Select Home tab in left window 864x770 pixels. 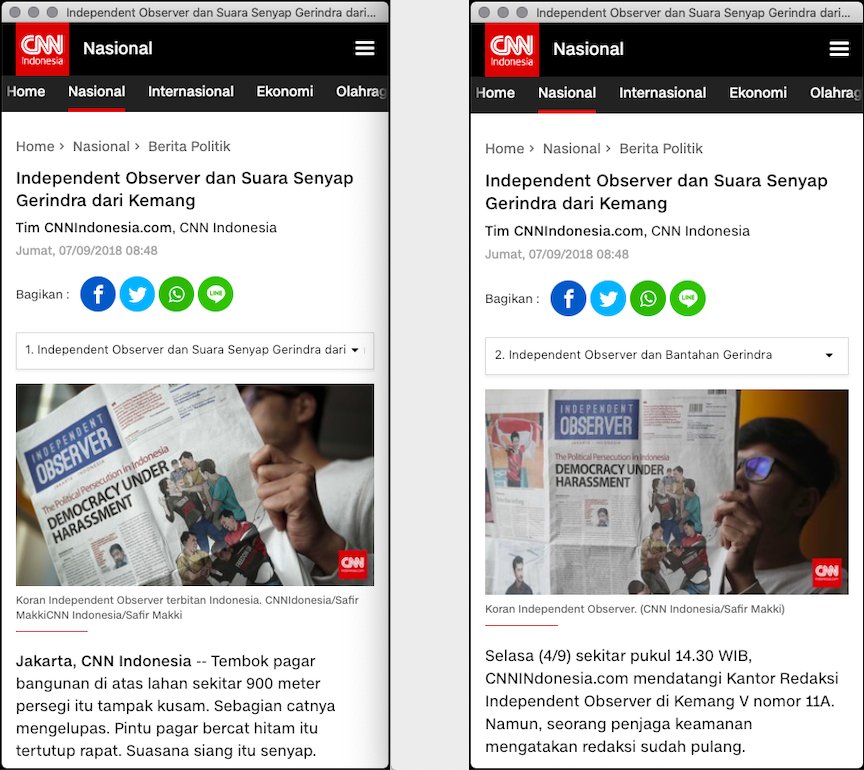(26, 91)
